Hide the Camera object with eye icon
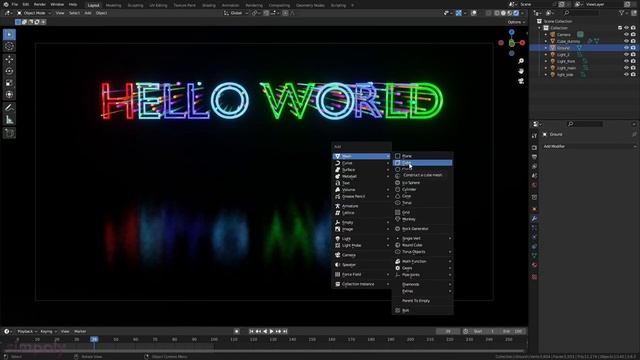 [626, 35]
